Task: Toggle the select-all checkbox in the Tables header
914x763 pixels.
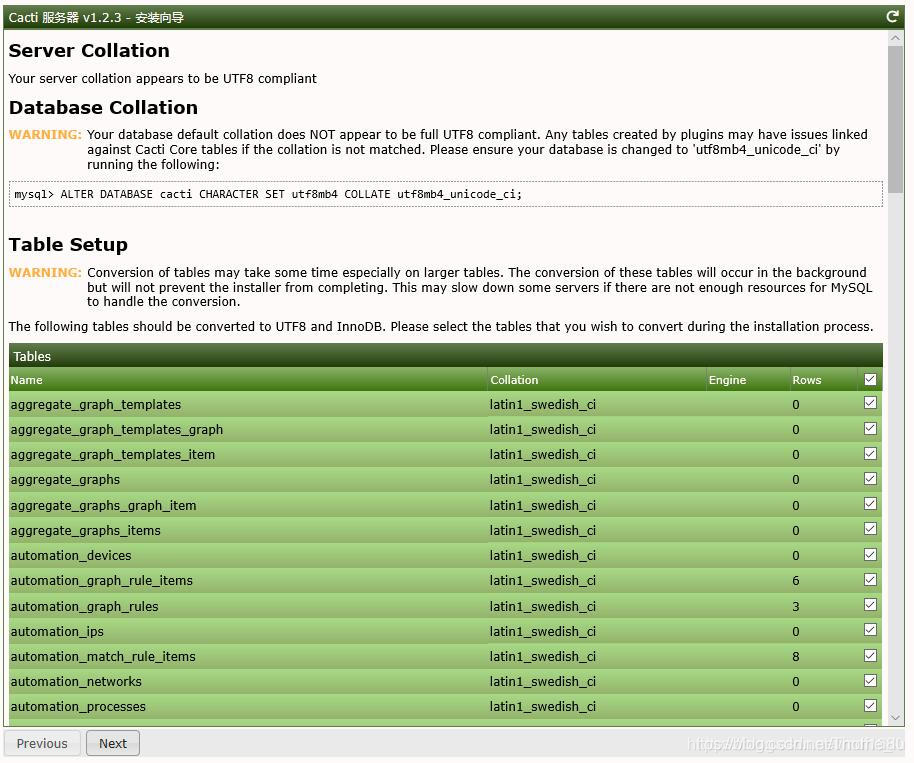Action: (870, 379)
